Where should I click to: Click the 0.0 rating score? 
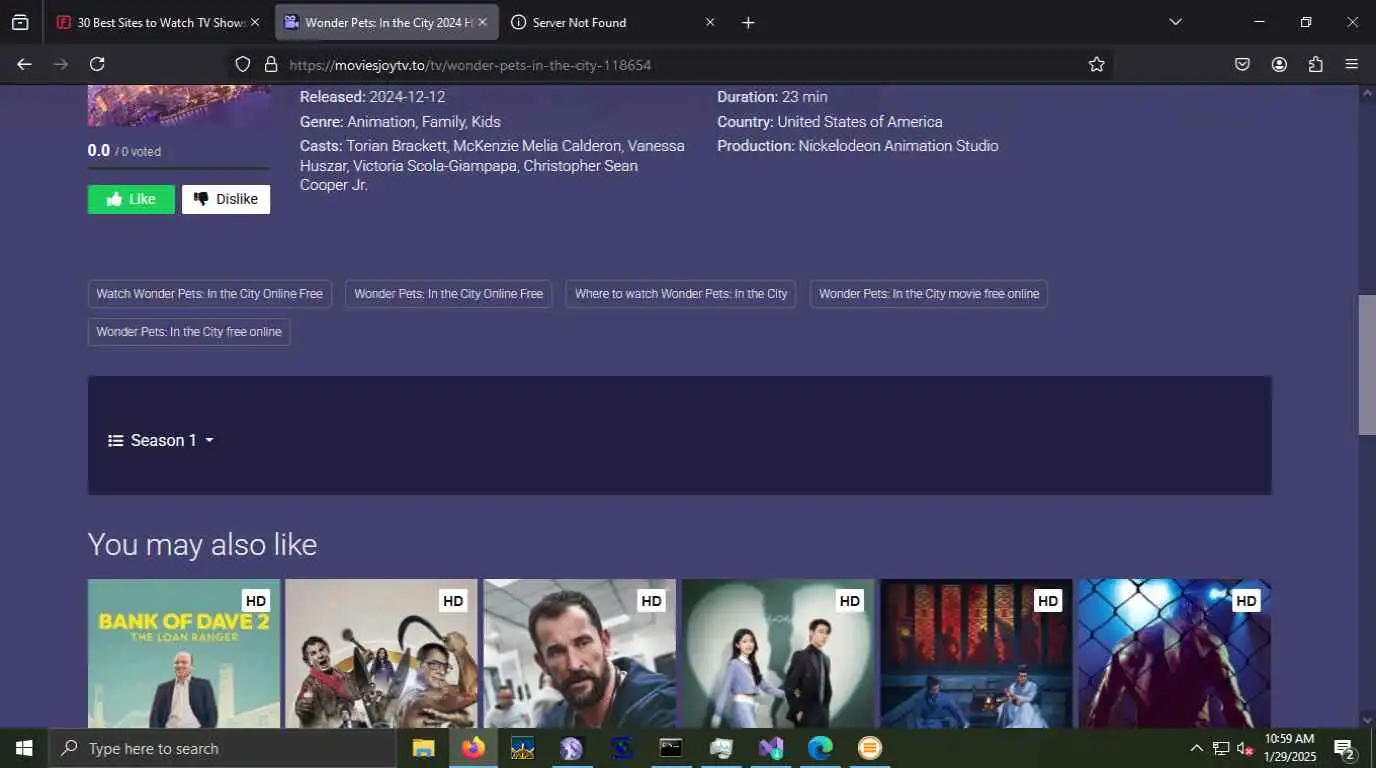(x=99, y=151)
